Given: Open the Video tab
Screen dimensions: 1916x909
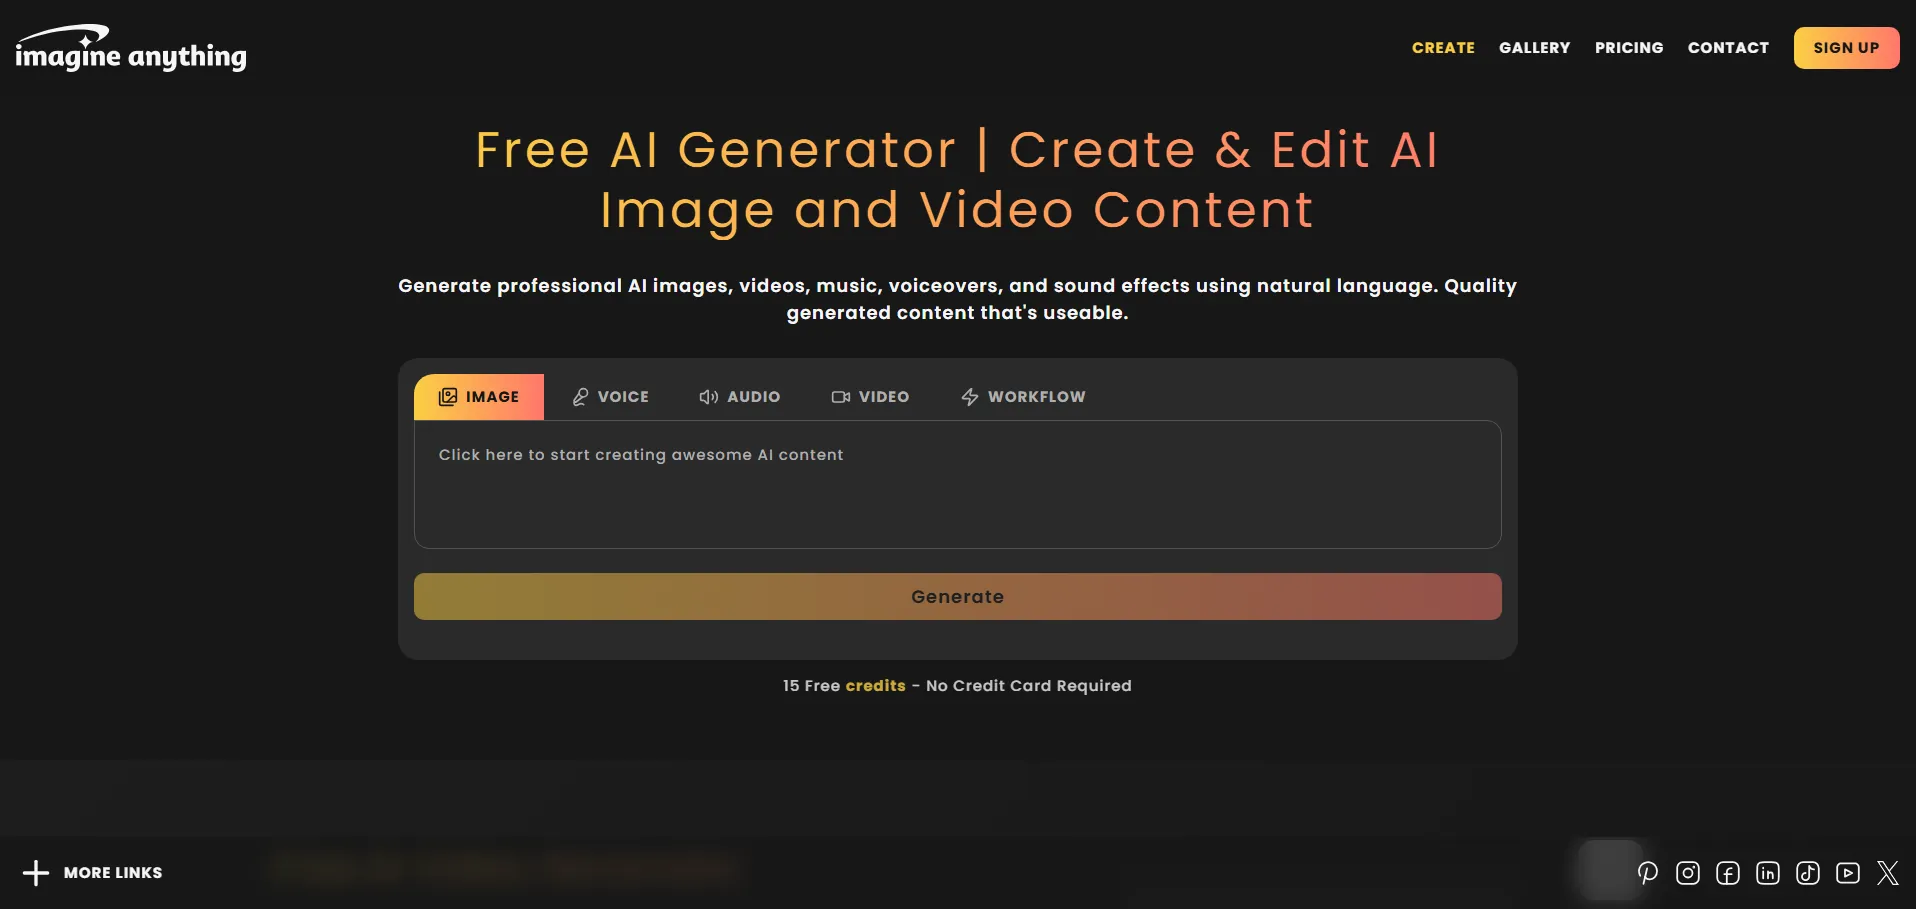Looking at the screenshot, I should tap(870, 397).
